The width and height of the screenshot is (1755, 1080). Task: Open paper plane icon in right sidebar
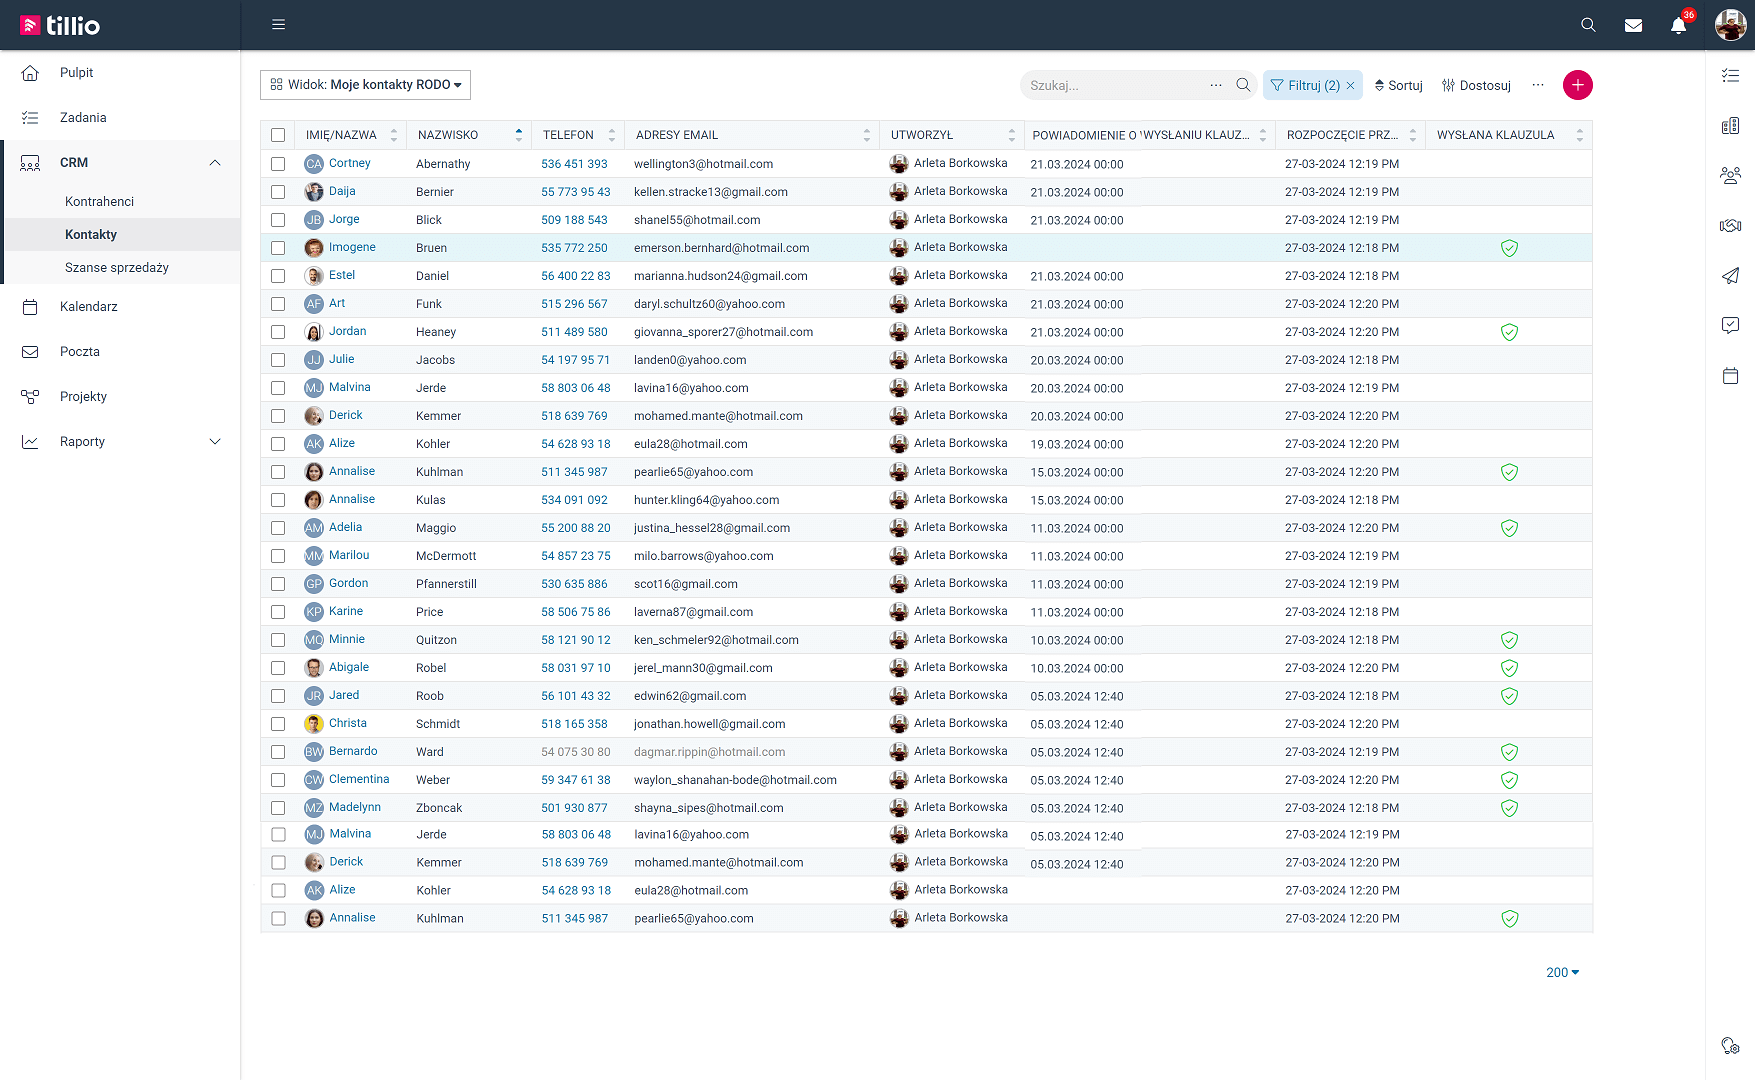pyautogui.click(x=1730, y=275)
